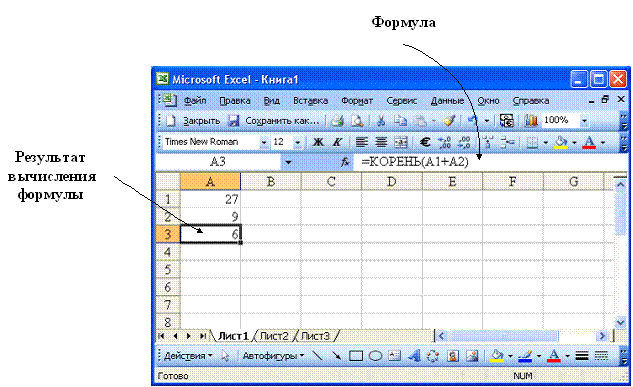Open cell fill color dropdown arrow
The height and width of the screenshot is (387, 633).
tap(574, 142)
